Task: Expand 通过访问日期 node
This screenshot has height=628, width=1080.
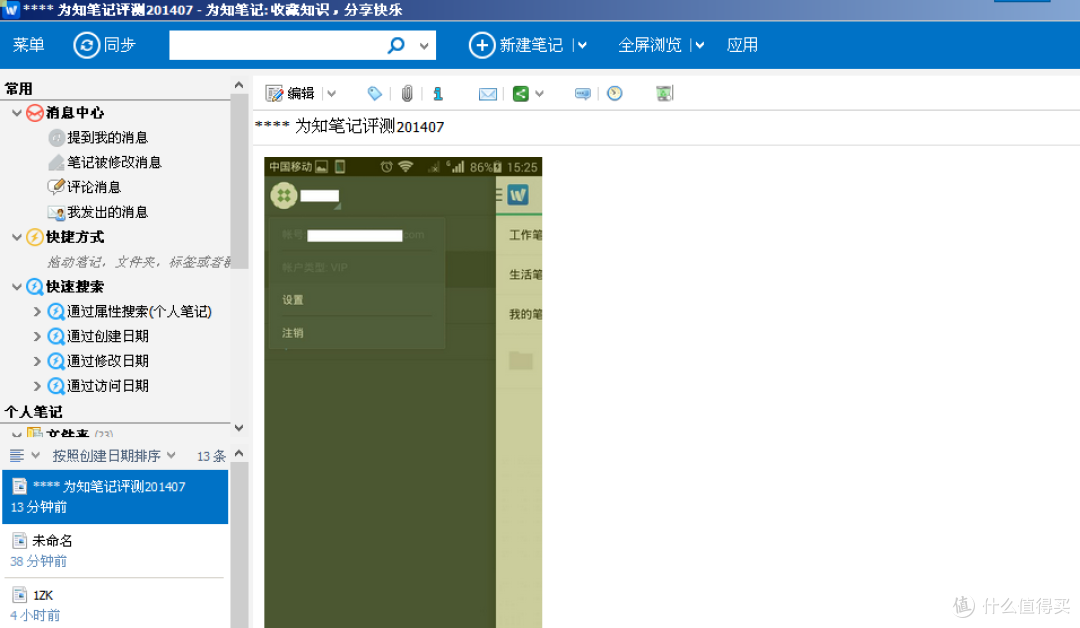Action: pos(37,386)
